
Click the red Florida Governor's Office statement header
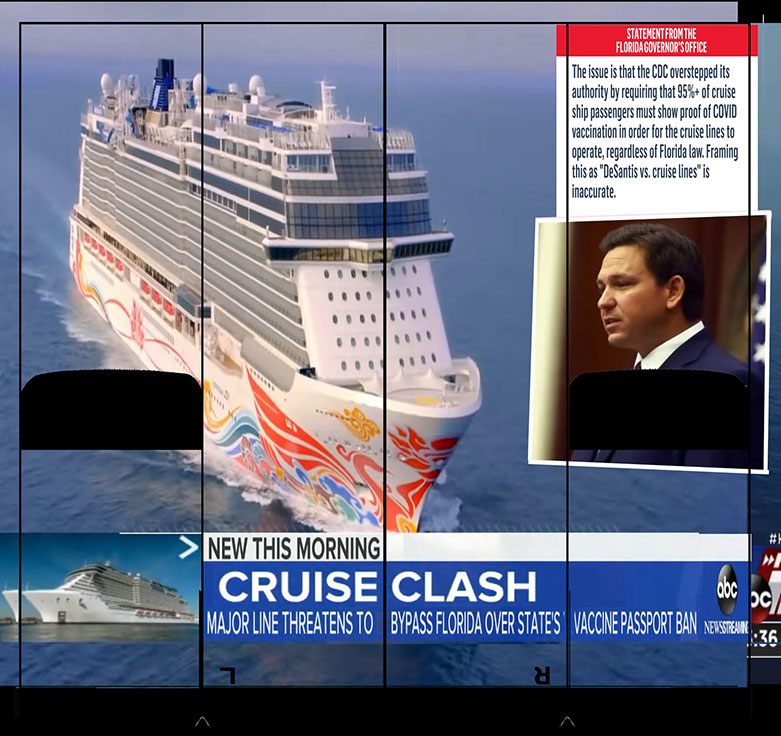click(x=656, y=40)
